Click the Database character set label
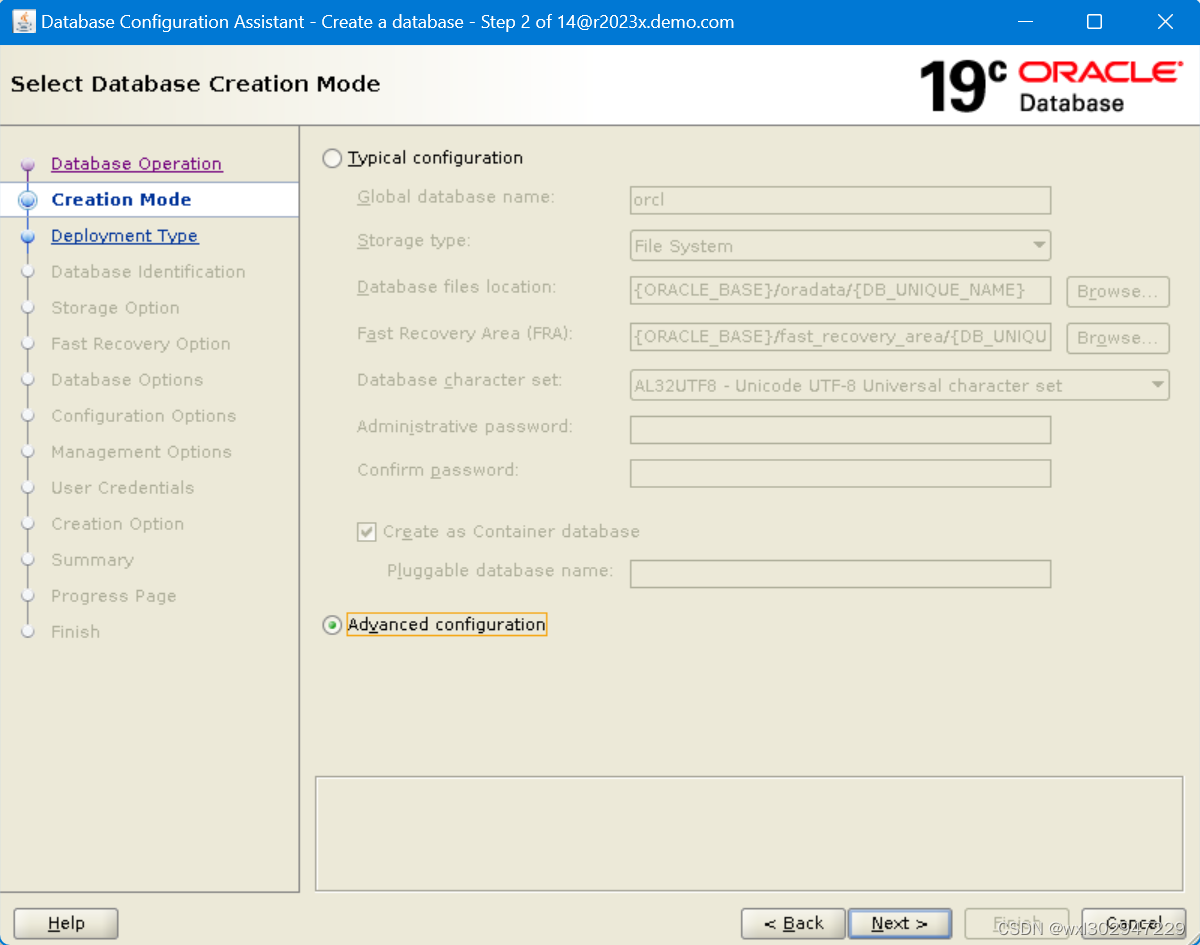The height and width of the screenshot is (945, 1200). [x=460, y=380]
